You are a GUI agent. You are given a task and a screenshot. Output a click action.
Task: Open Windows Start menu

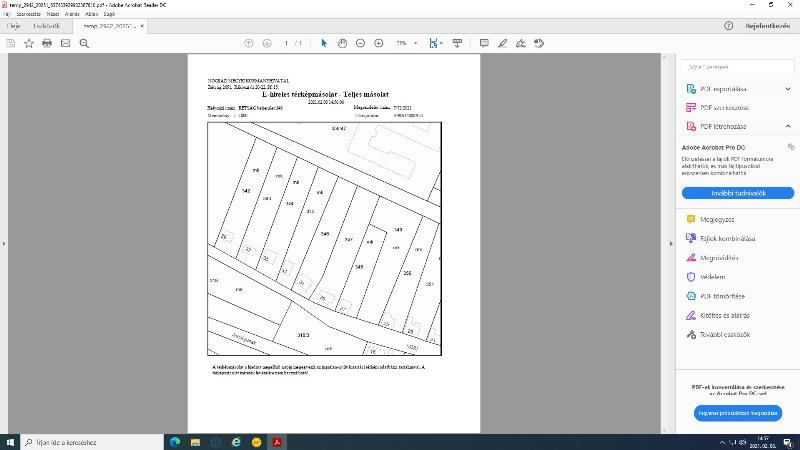coord(10,442)
